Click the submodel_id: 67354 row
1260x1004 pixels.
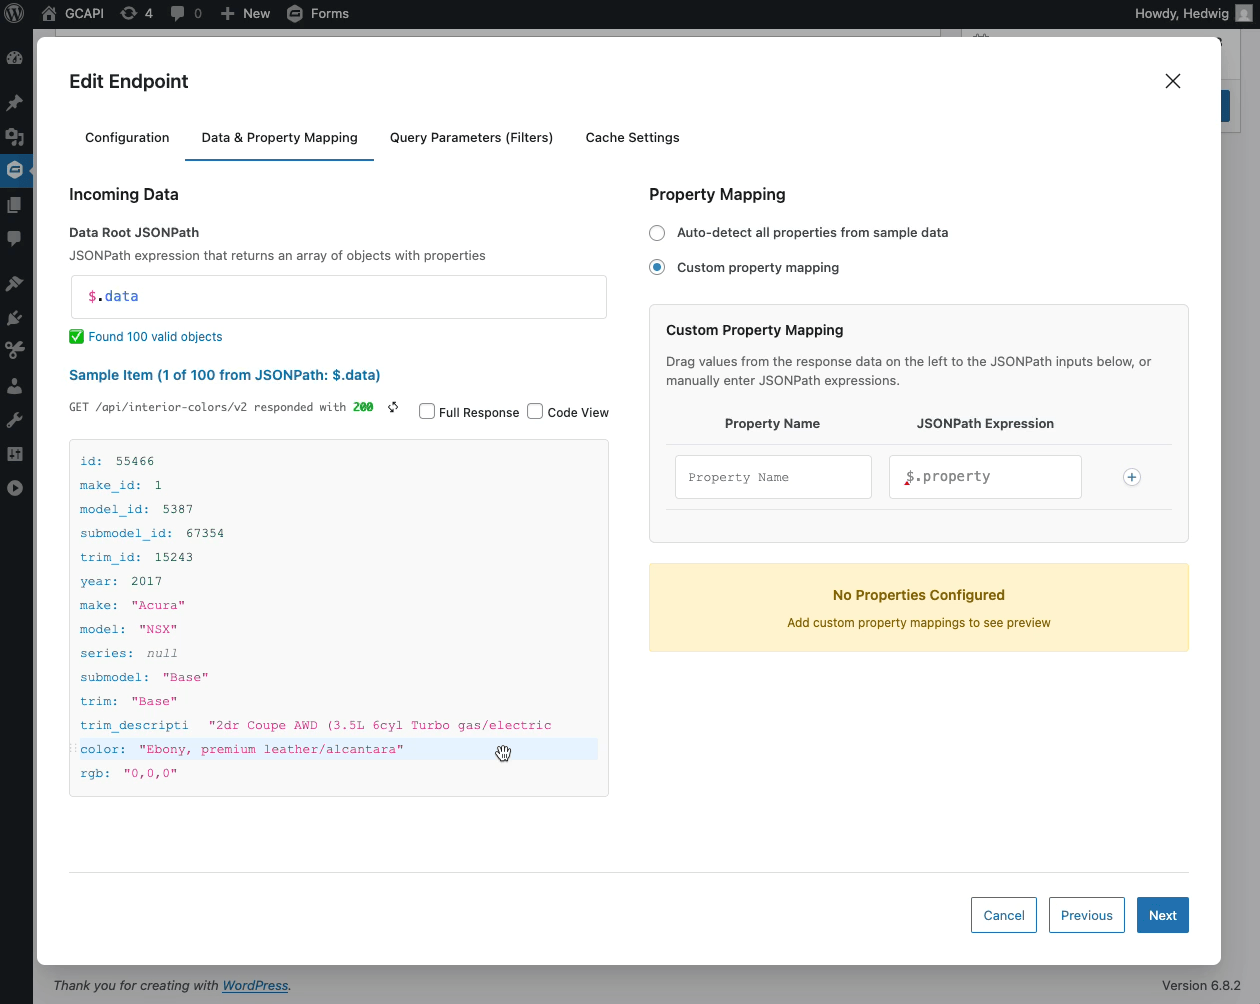pos(339,533)
